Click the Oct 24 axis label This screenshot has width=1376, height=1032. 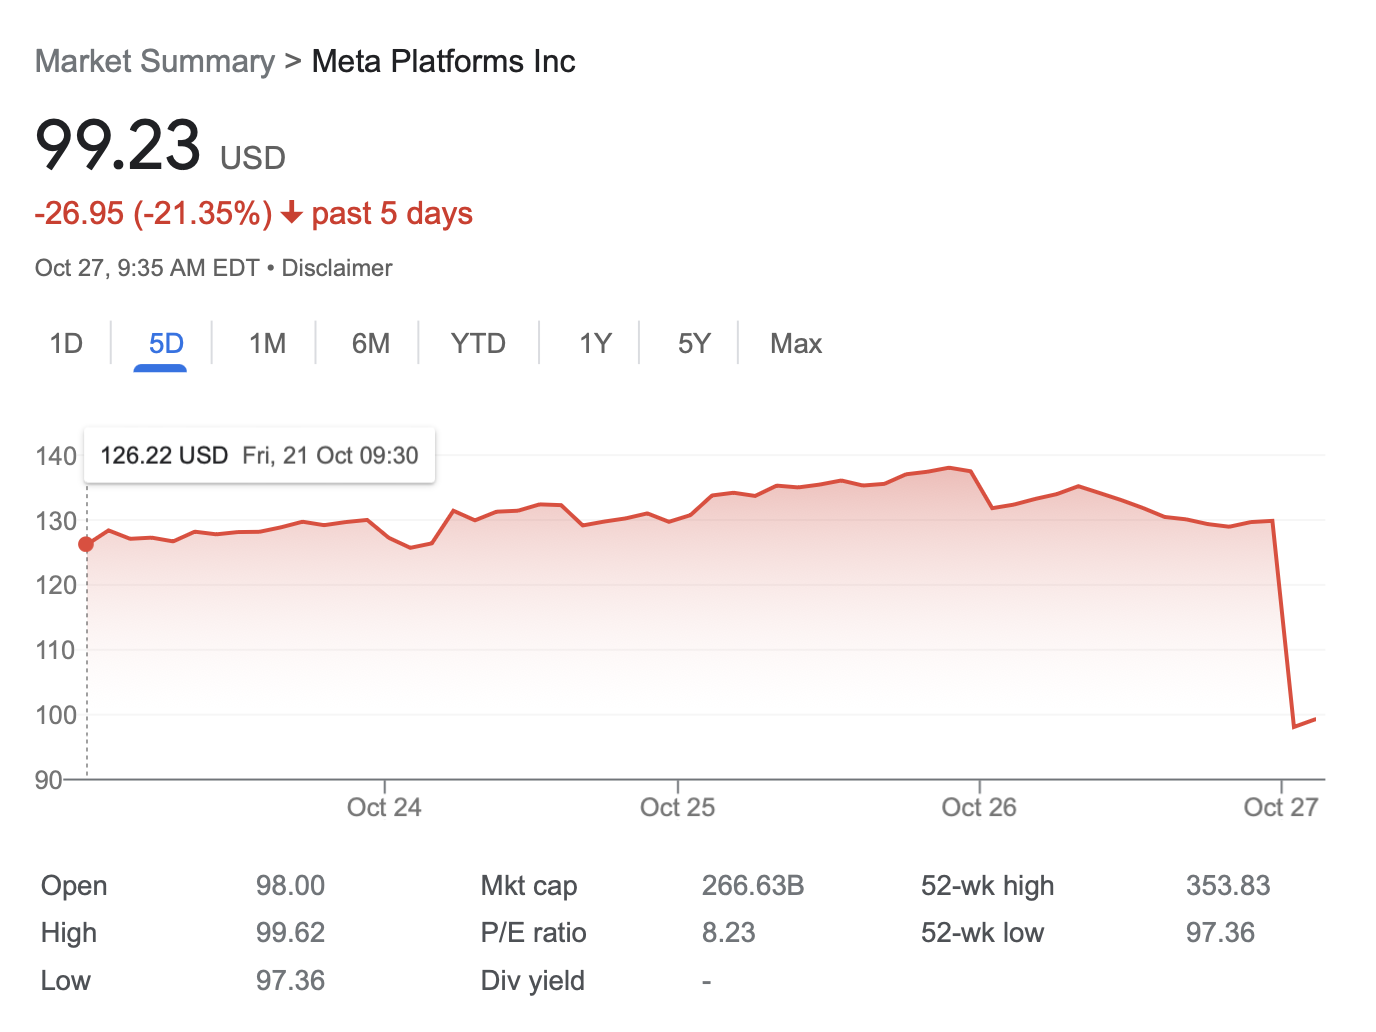pyautogui.click(x=384, y=808)
